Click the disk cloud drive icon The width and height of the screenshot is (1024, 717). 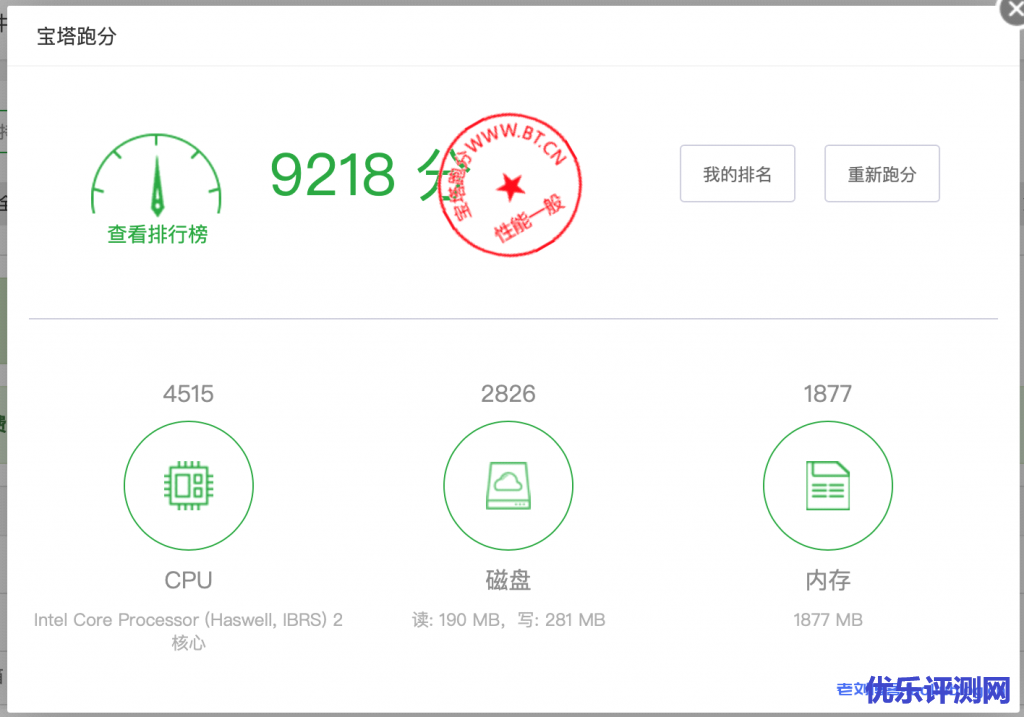(508, 486)
